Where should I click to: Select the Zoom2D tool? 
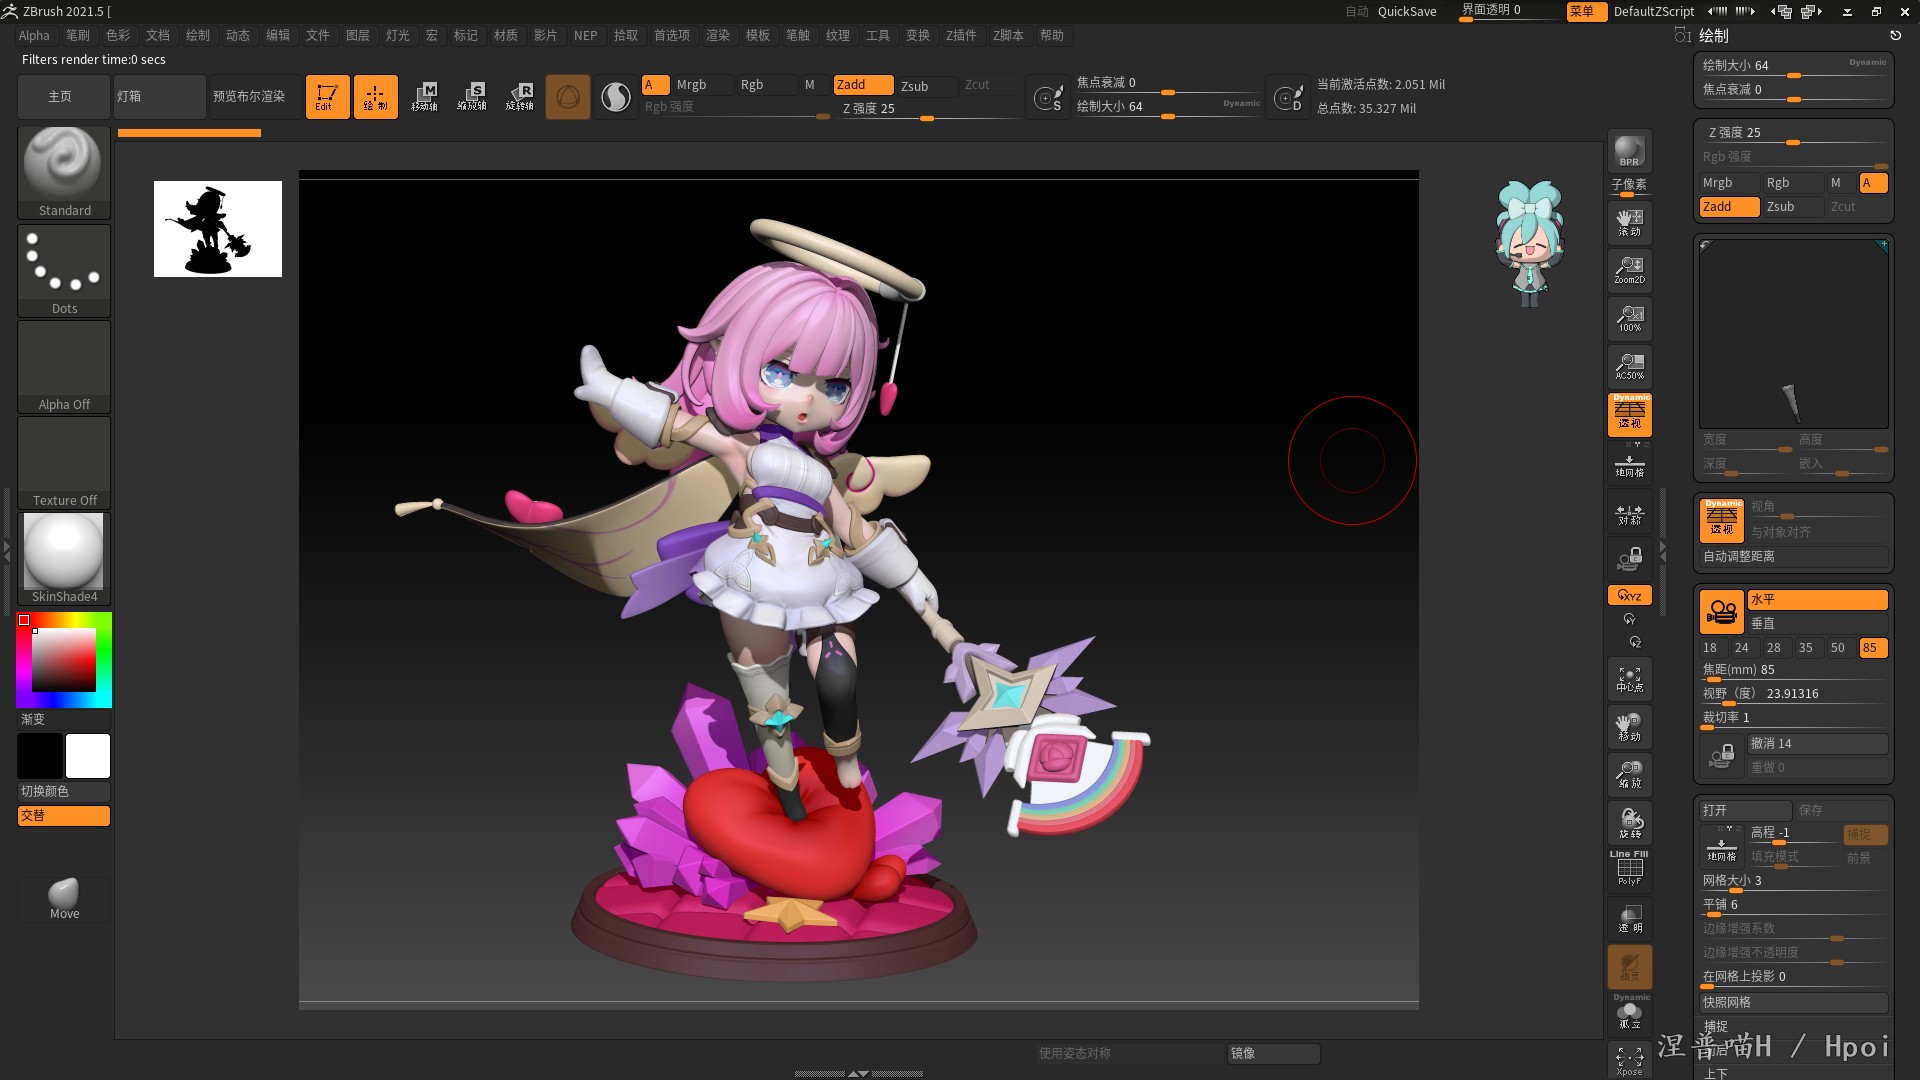coord(1629,269)
